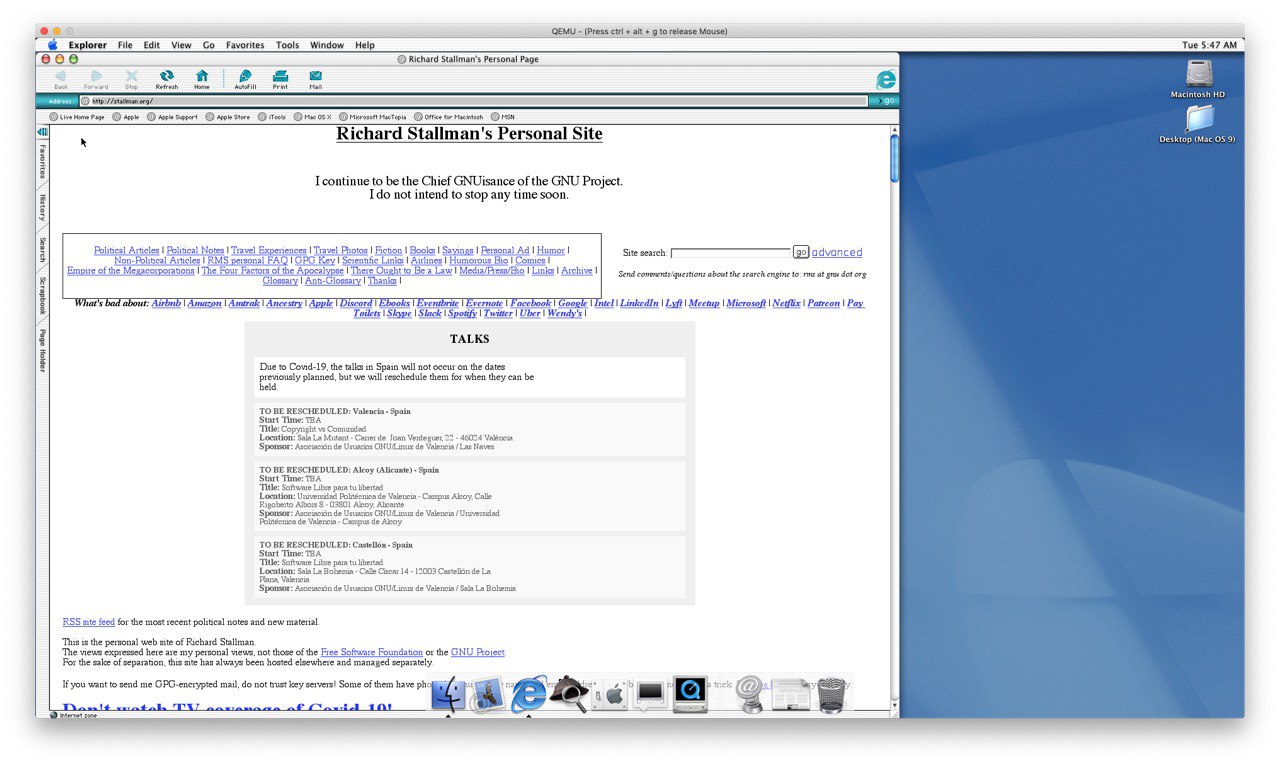Launch Sherlock from the Dock

point(568,694)
